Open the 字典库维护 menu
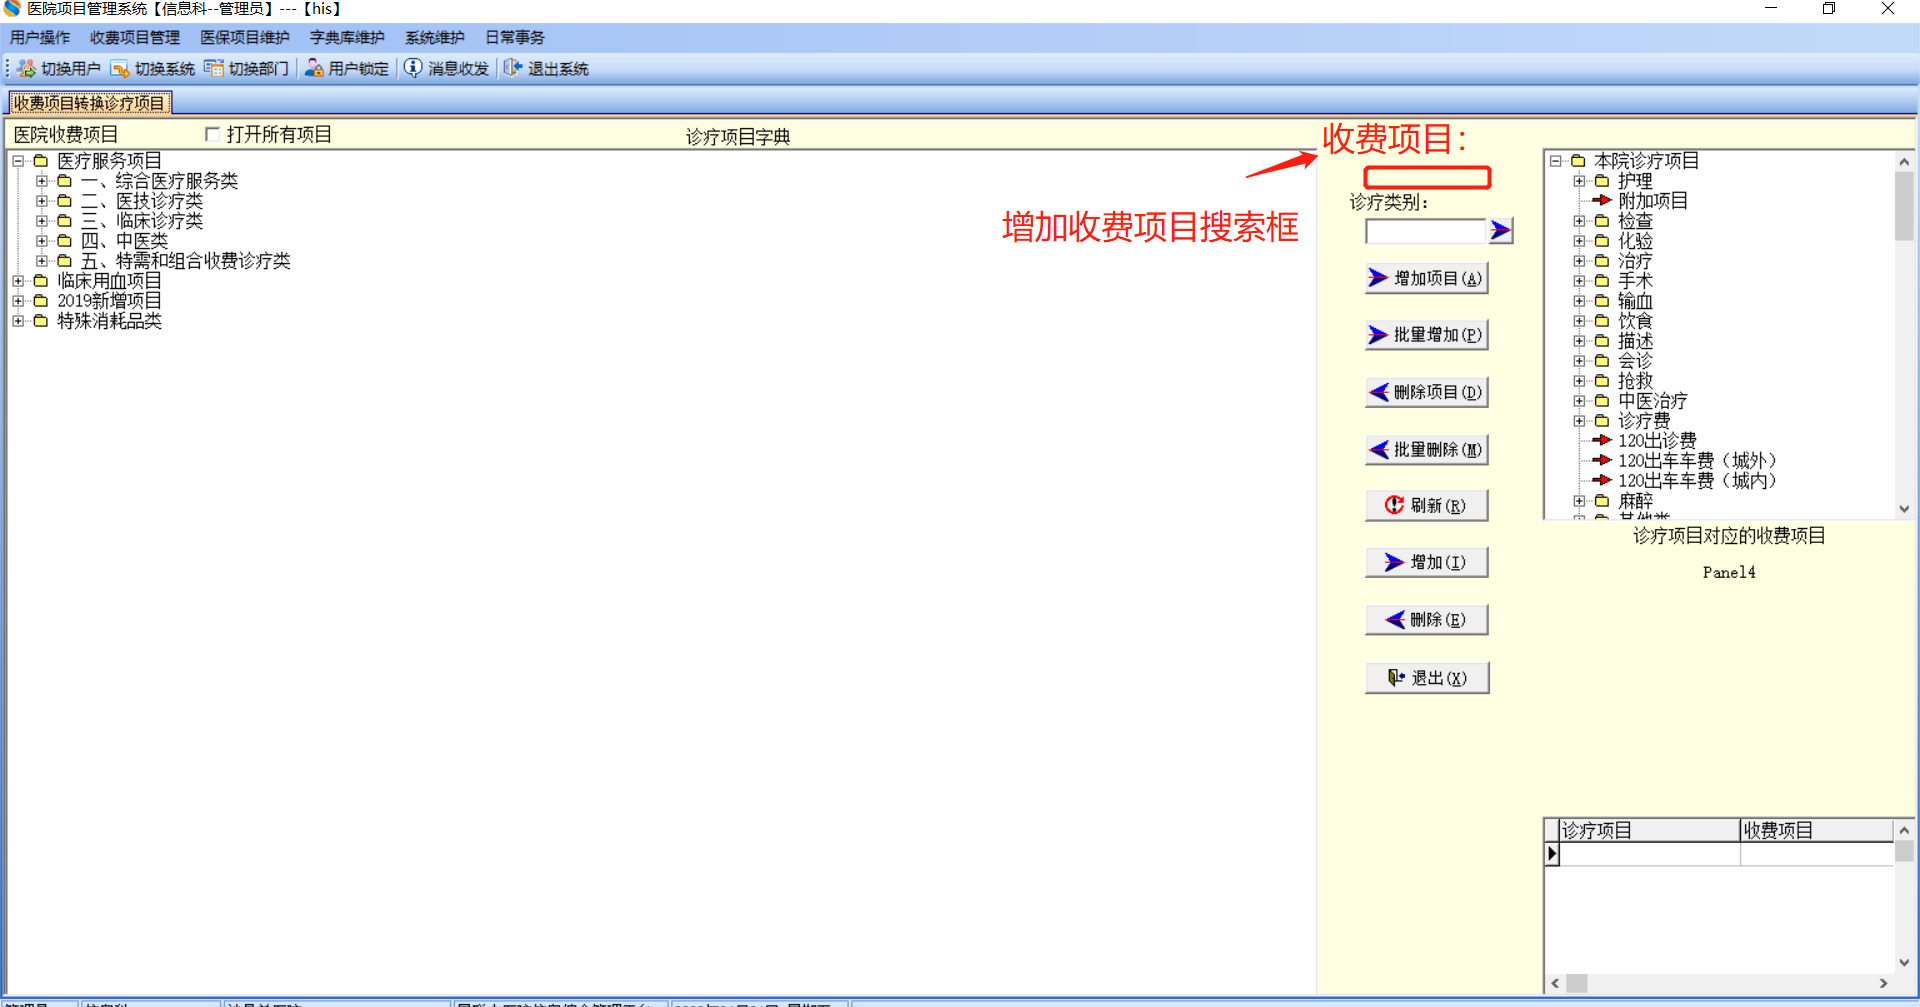 pyautogui.click(x=347, y=38)
